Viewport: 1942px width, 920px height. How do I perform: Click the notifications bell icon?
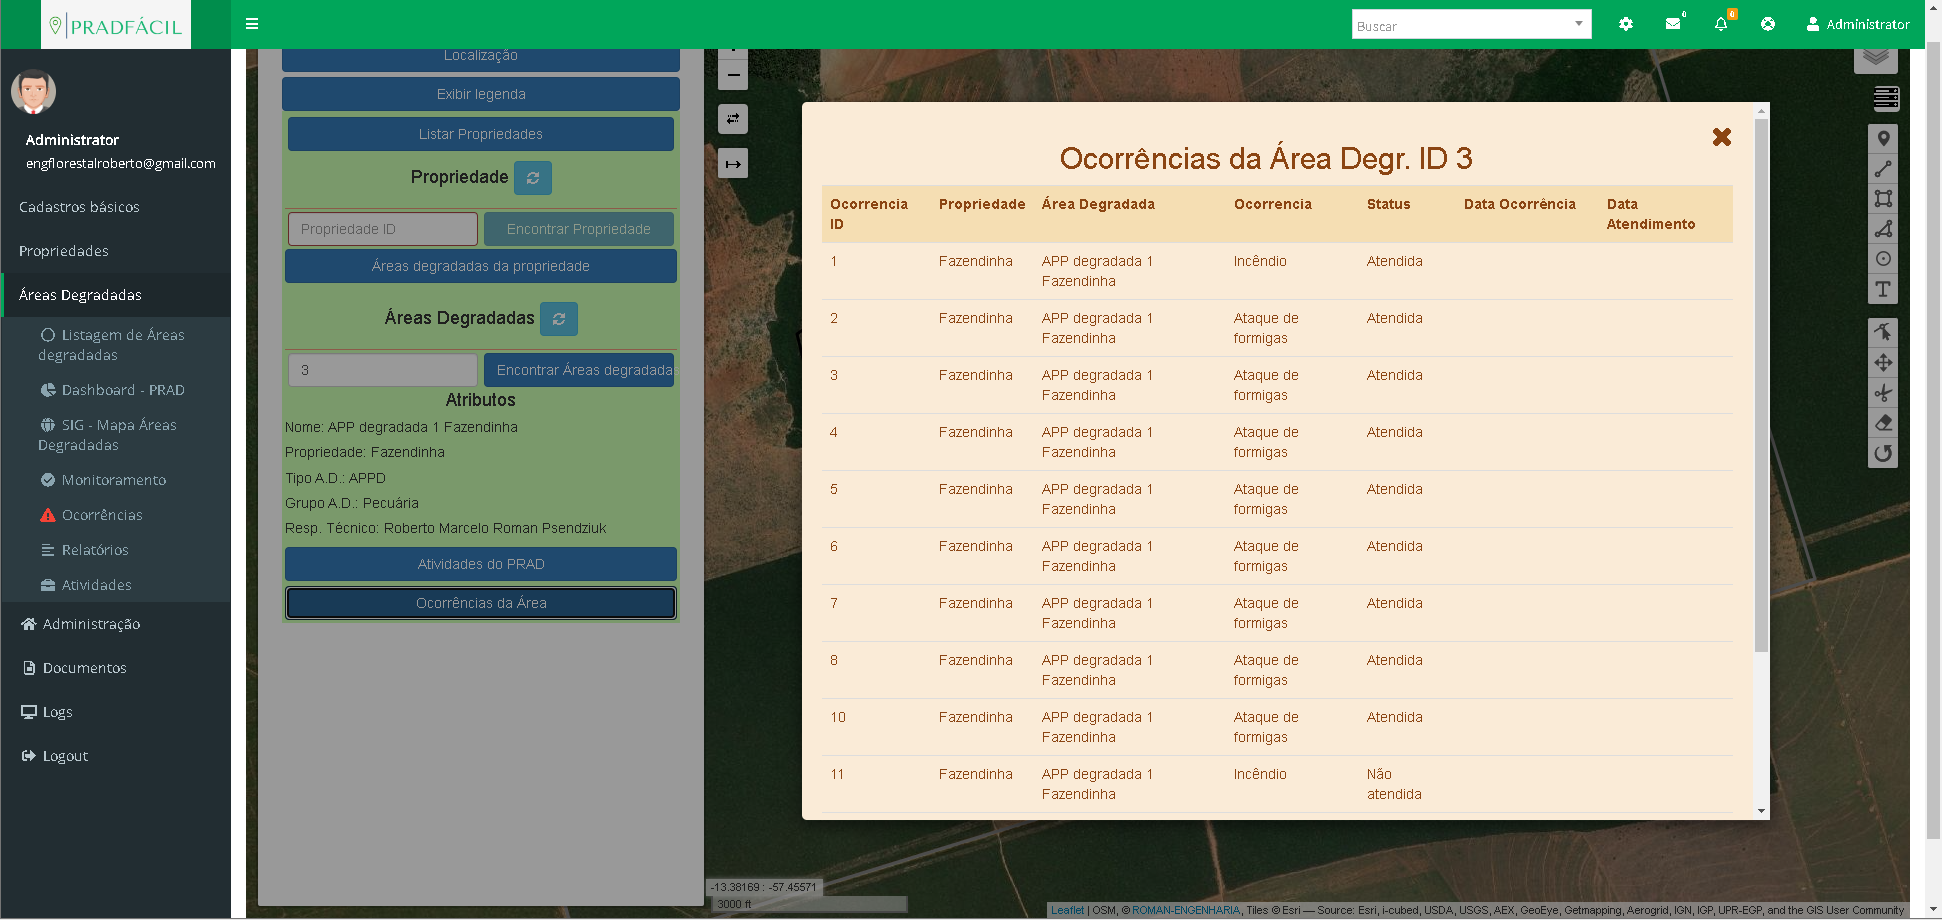(1720, 24)
